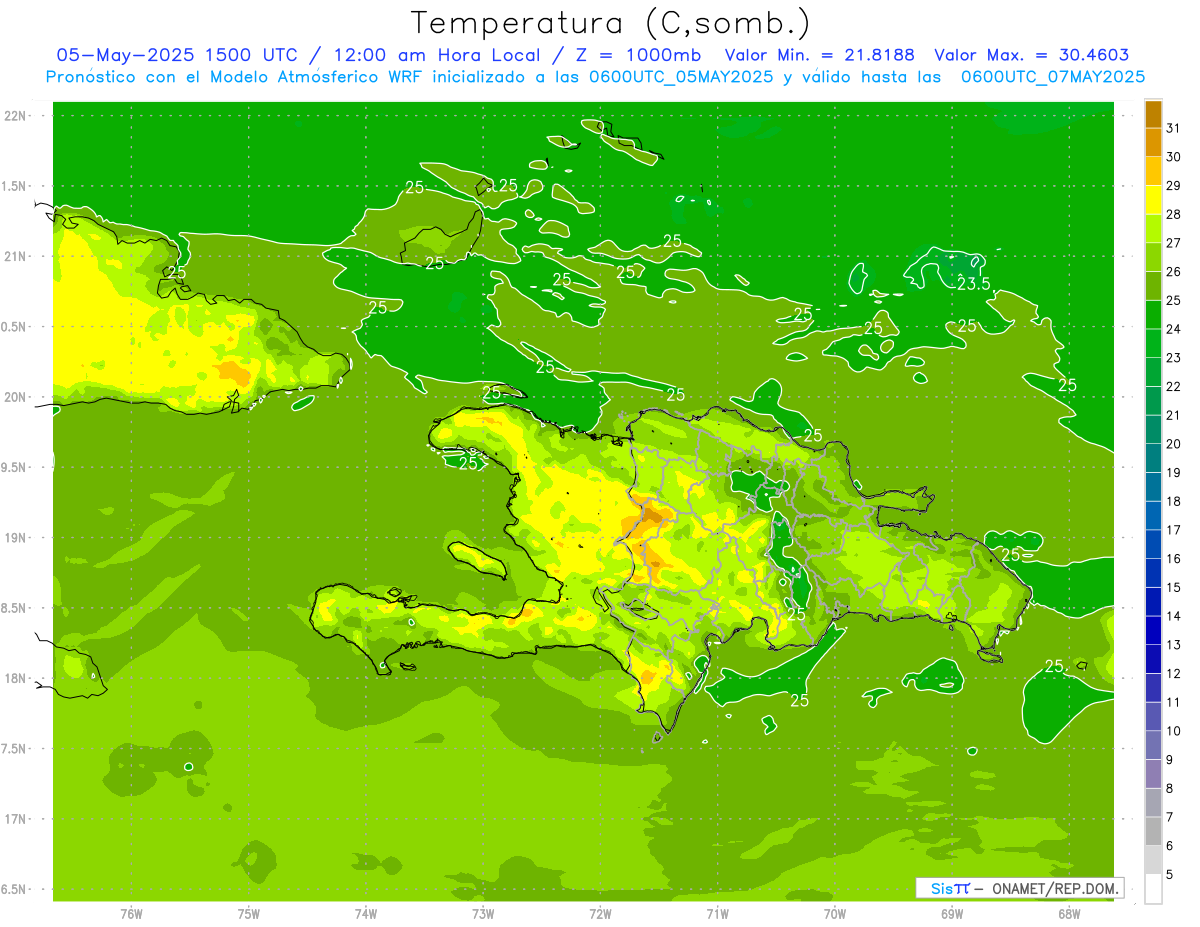Click the '18' value on the color scale
This screenshot has width=1200, height=927.
1174,501
